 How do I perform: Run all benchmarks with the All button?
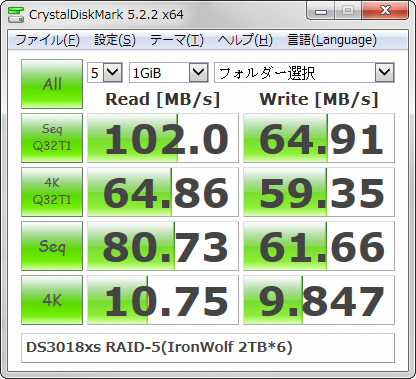tap(52, 84)
